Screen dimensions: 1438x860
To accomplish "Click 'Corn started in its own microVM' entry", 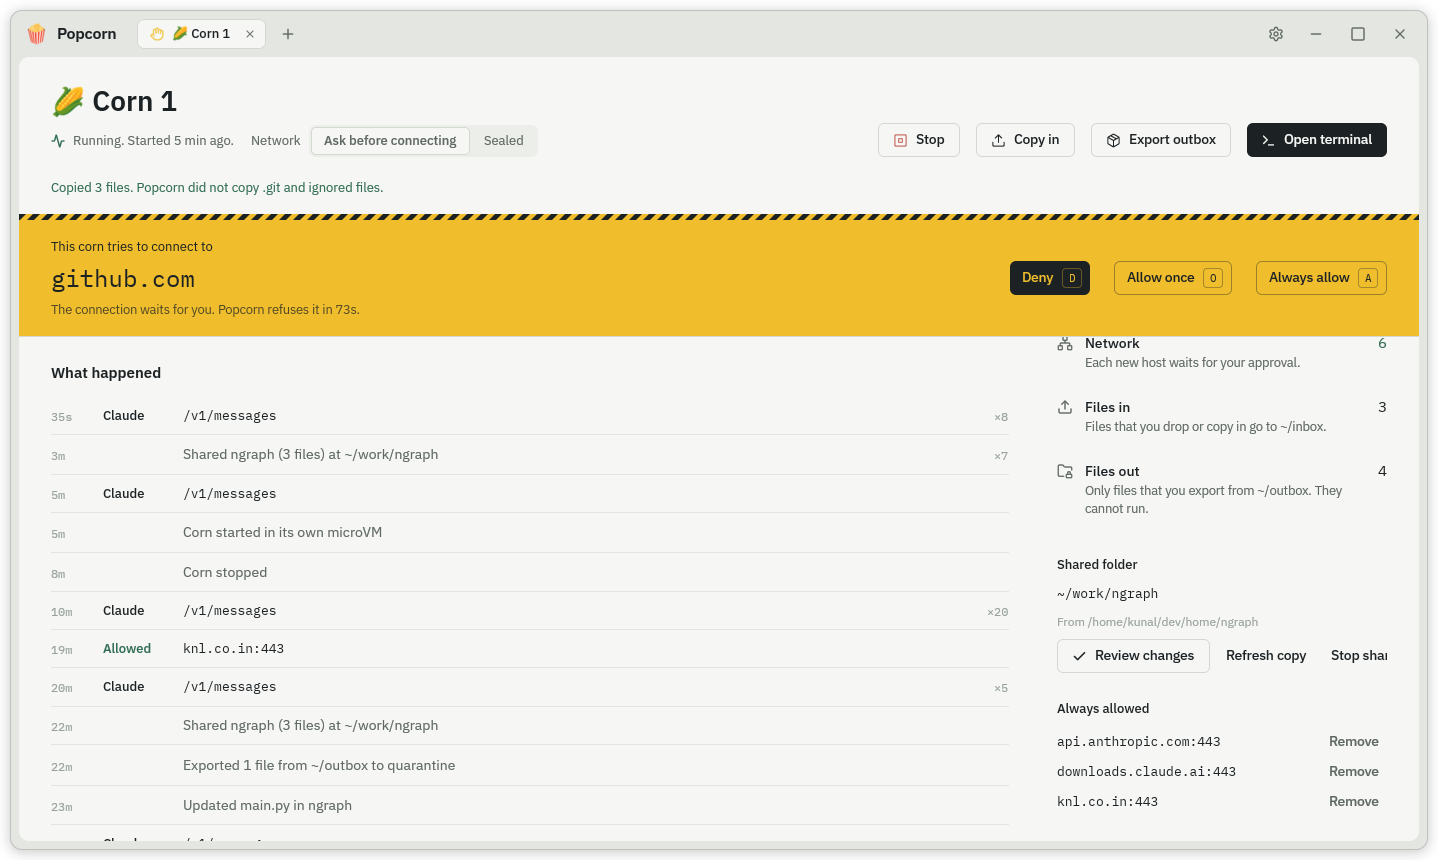I will coord(530,533).
